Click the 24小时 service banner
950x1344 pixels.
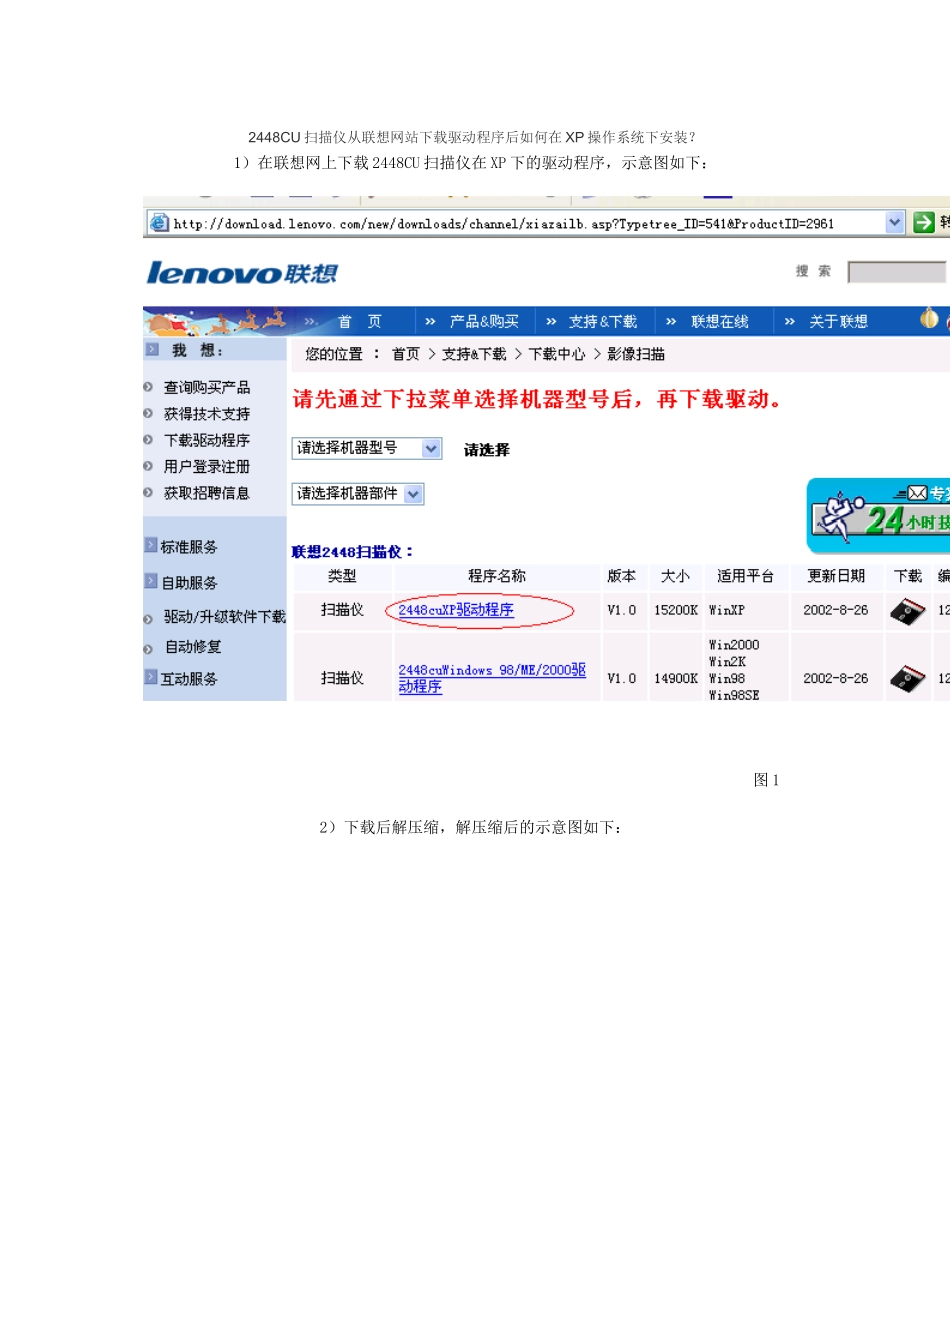[879, 515]
